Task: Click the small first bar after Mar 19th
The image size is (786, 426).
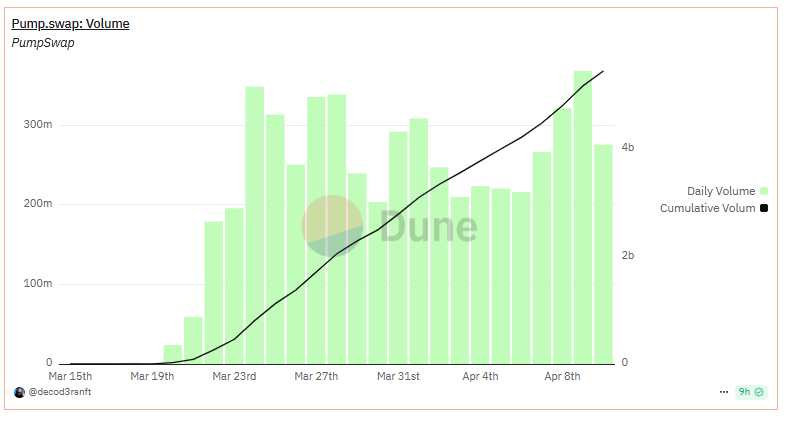Action: coord(173,354)
